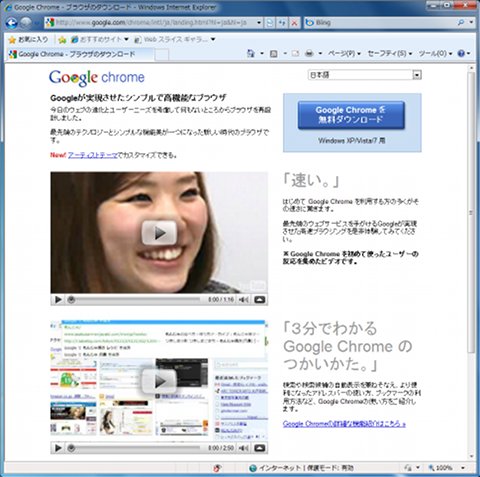Expand the Help dropdown arrow
This screenshot has width=480, height=477.
469,53
